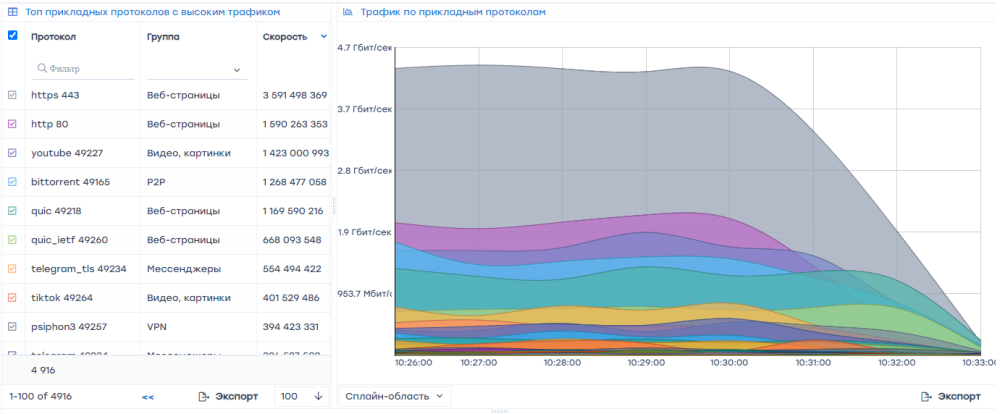
Task: Click export icon under the traffic chart
Action: 926,397
